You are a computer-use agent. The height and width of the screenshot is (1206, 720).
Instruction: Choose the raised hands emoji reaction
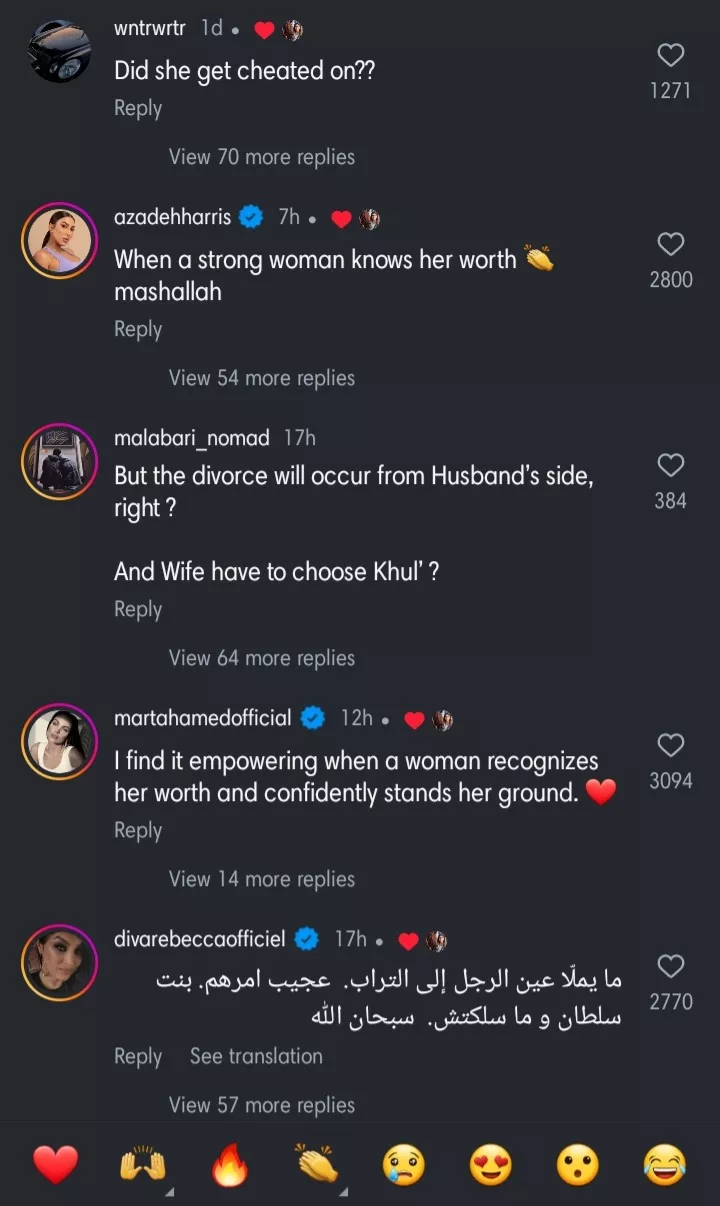coord(142,1165)
